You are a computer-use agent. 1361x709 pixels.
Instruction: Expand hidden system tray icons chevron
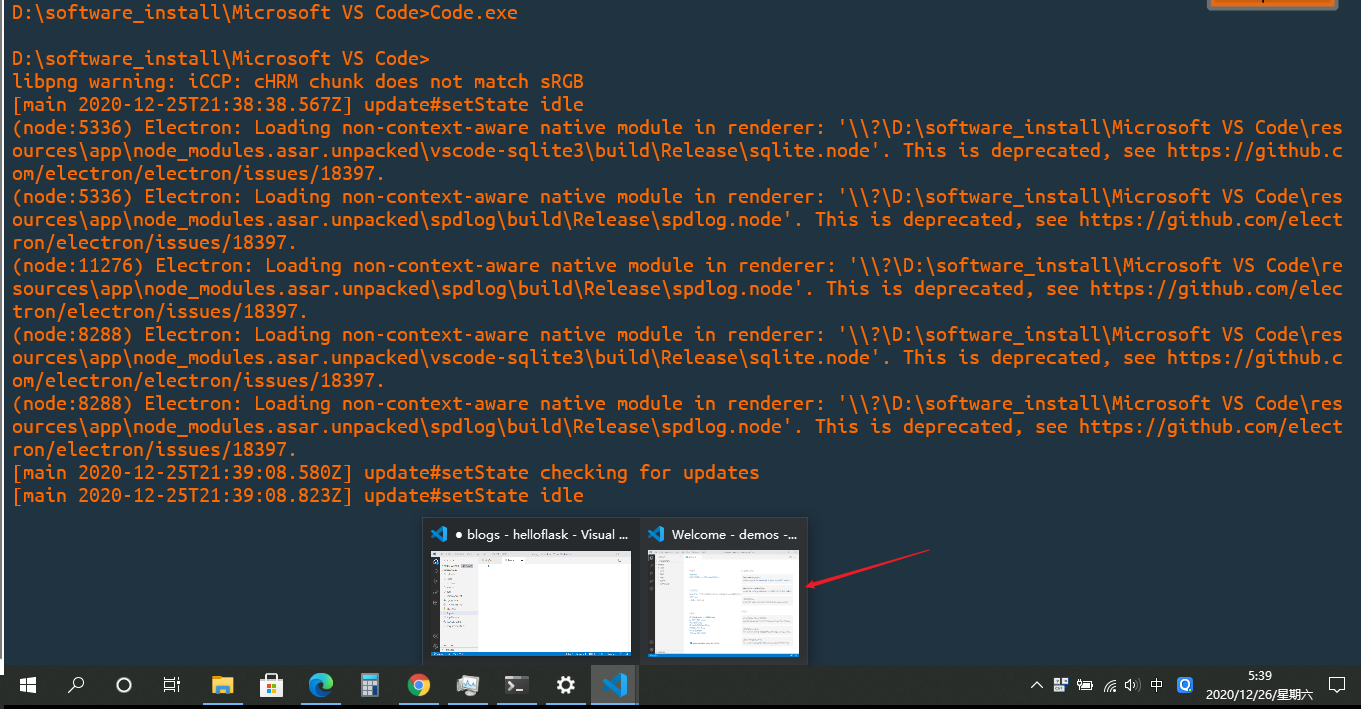click(x=1036, y=685)
